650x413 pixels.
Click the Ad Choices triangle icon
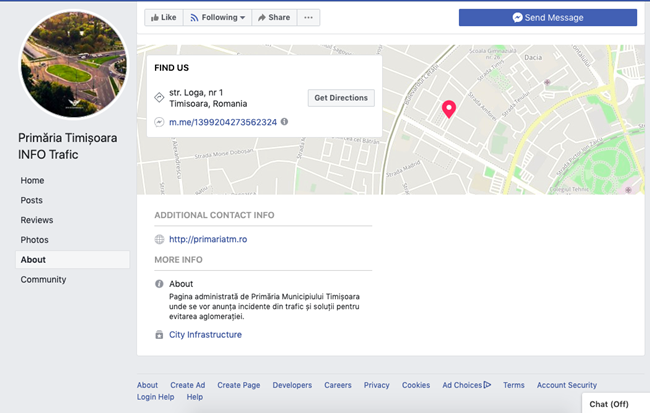tap(487, 385)
